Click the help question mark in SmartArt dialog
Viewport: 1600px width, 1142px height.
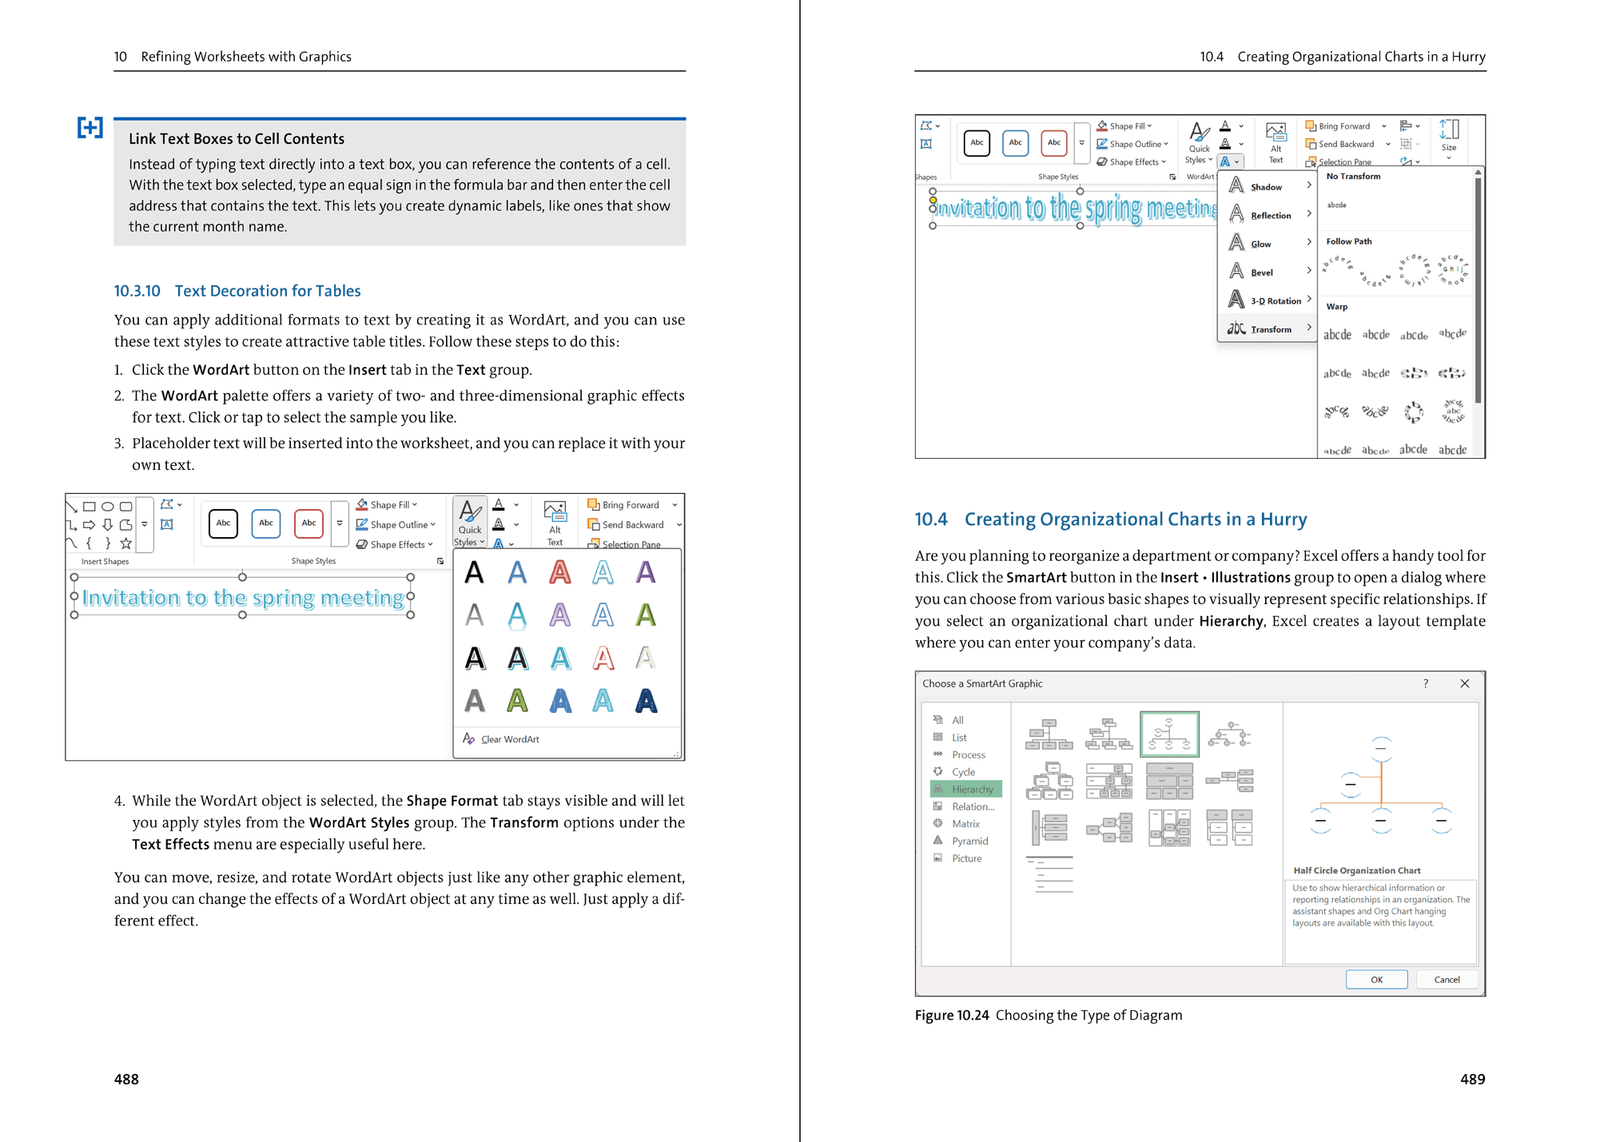(1426, 684)
